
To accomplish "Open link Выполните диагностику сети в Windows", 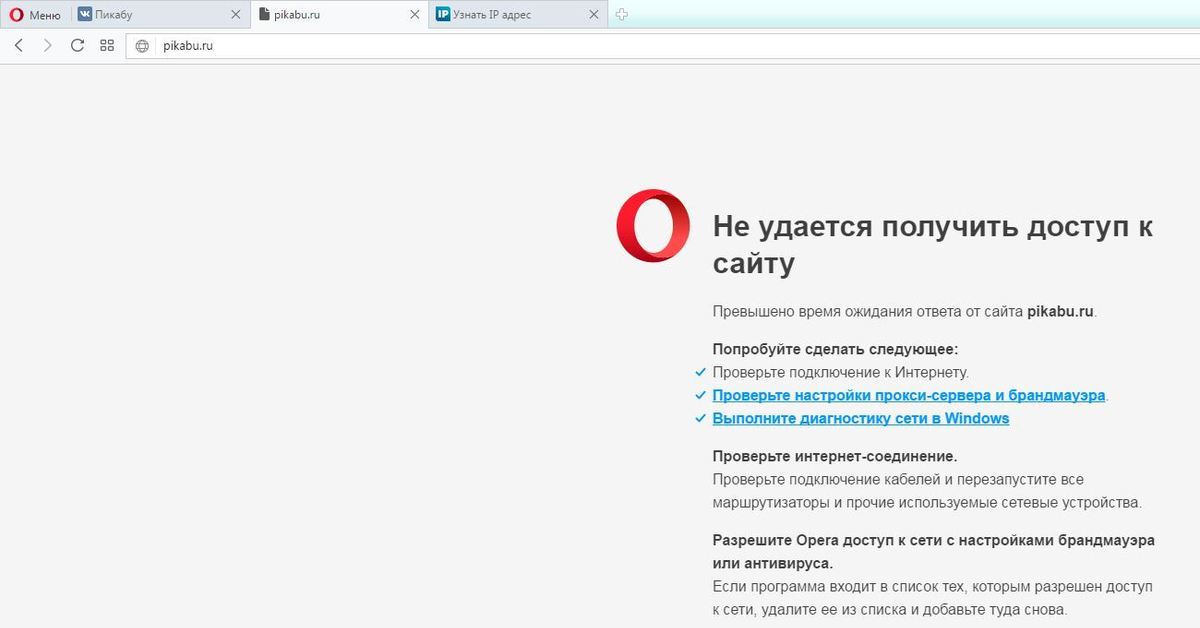I will point(860,419).
